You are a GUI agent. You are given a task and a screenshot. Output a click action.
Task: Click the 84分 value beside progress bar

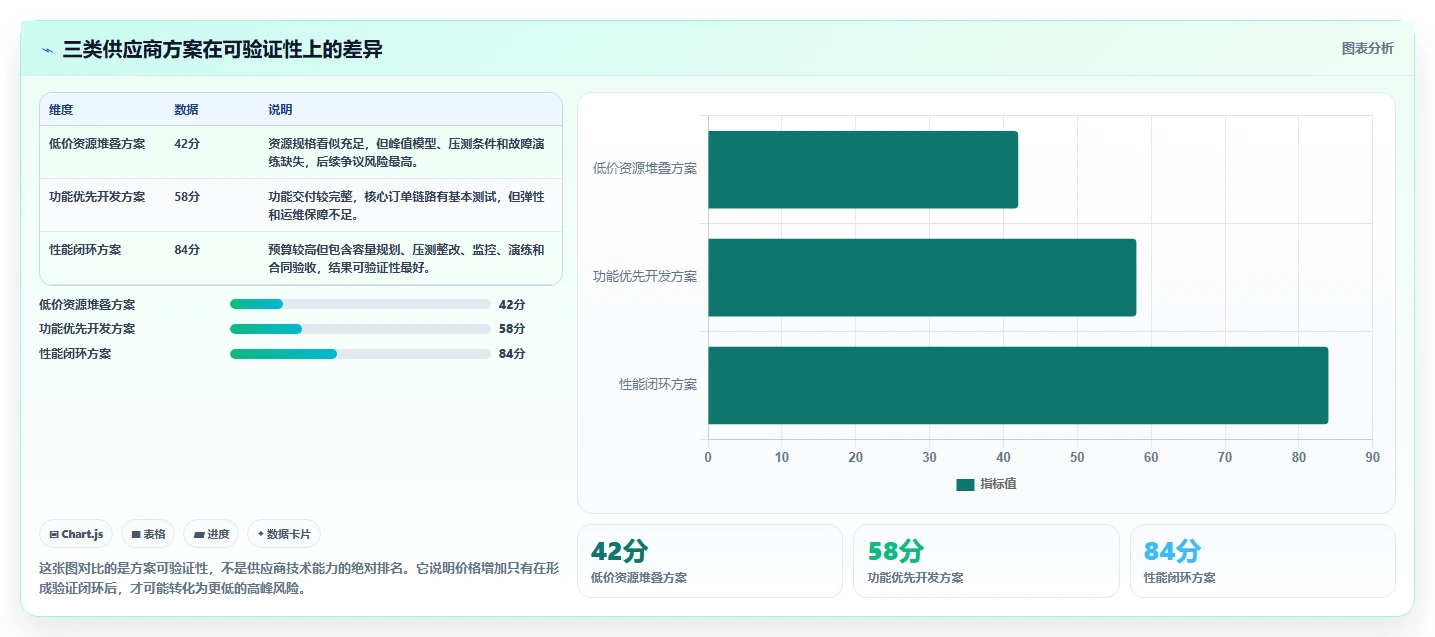click(x=512, y=354)
